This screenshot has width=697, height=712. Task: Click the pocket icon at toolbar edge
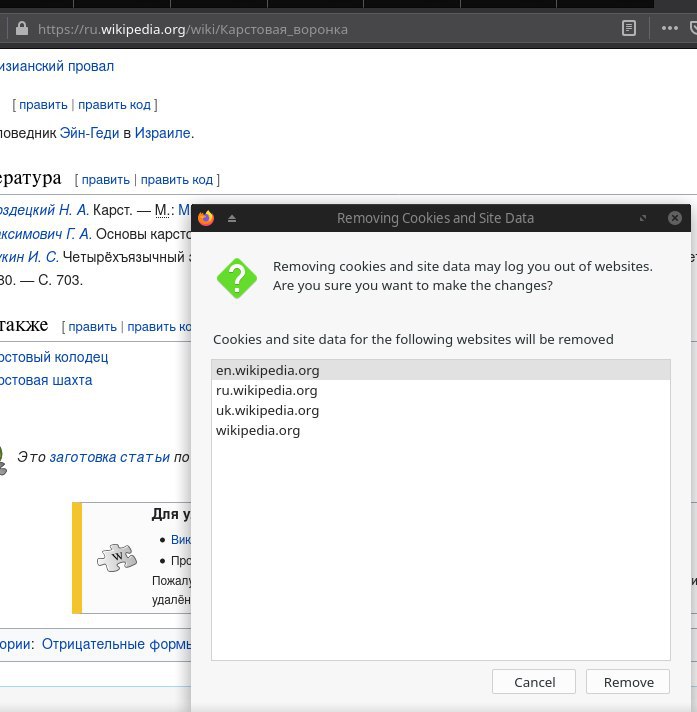tap(693, 29)
